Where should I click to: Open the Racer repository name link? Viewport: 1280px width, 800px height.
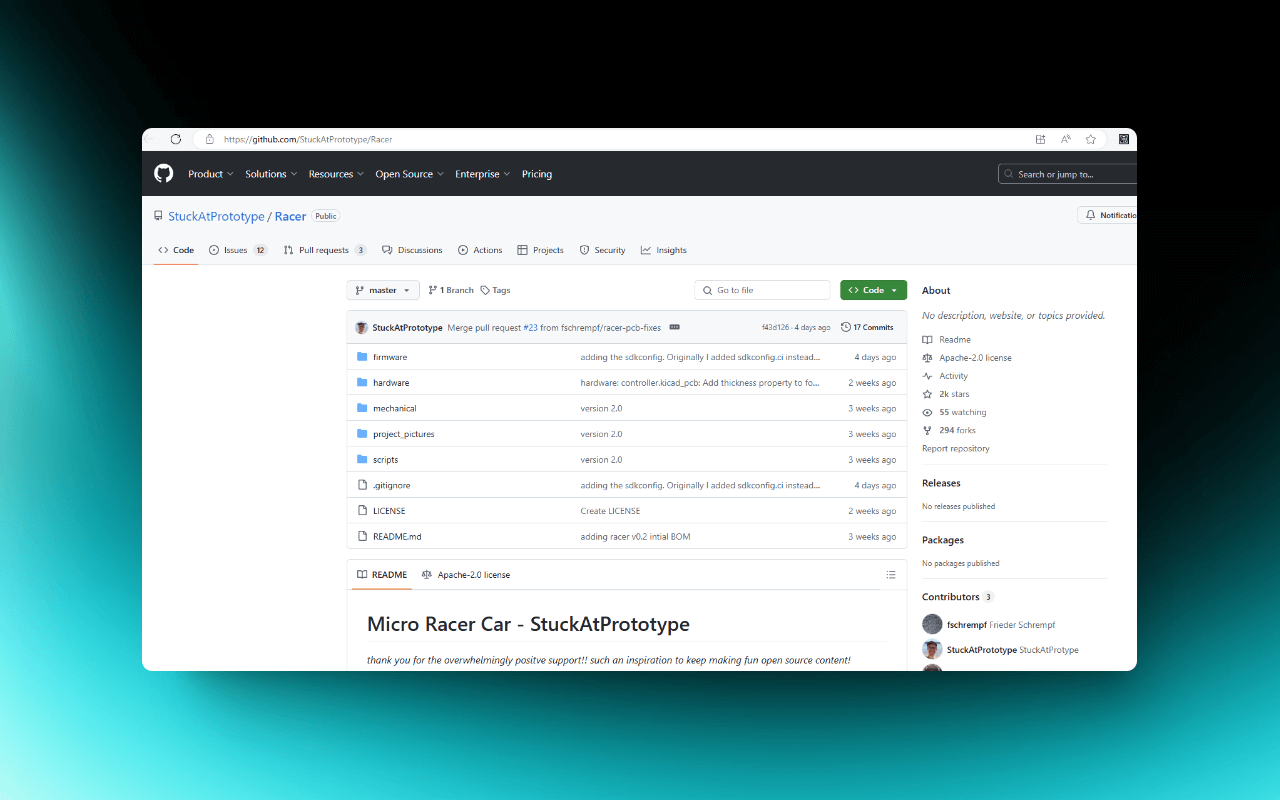[290, 216]
